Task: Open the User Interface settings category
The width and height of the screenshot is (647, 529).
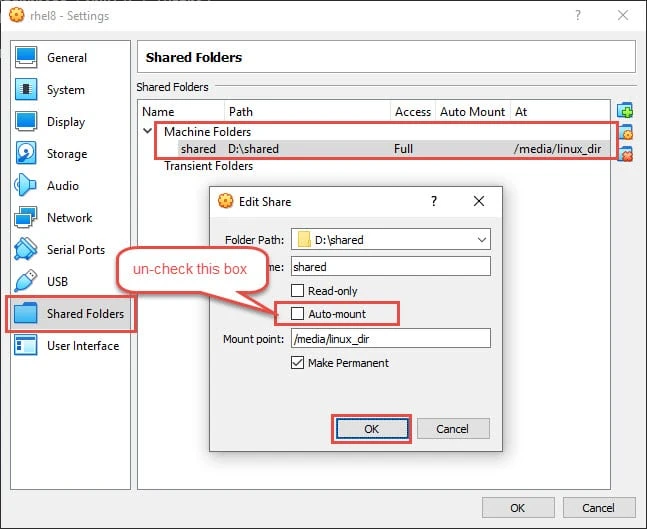Action: click(x=70, y=345)
